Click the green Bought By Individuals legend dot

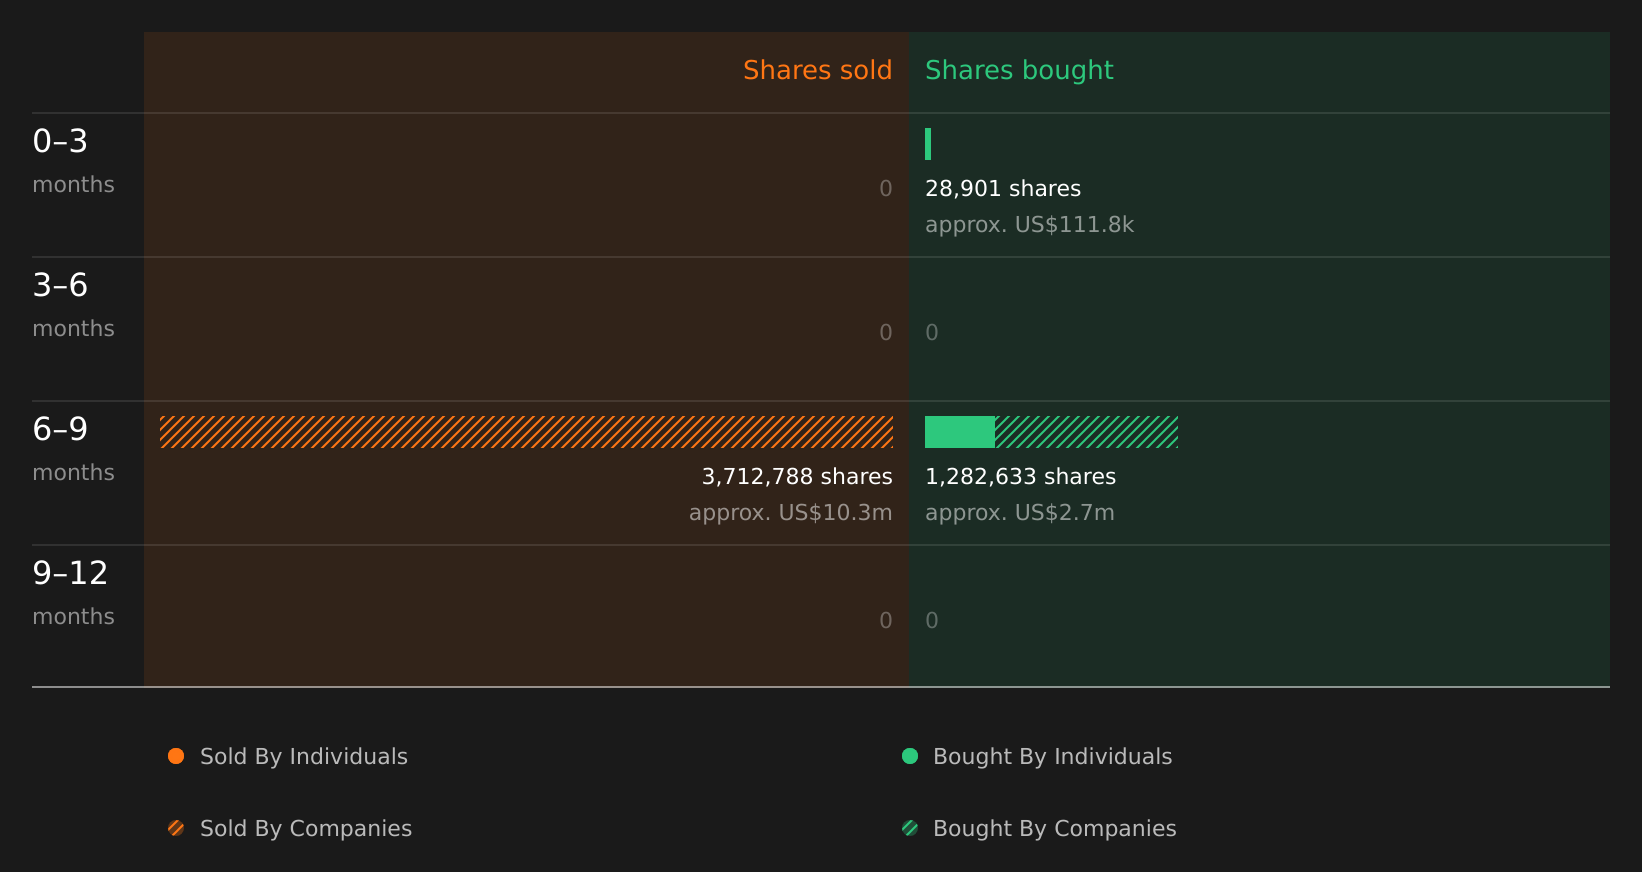(x=910, y=756)
